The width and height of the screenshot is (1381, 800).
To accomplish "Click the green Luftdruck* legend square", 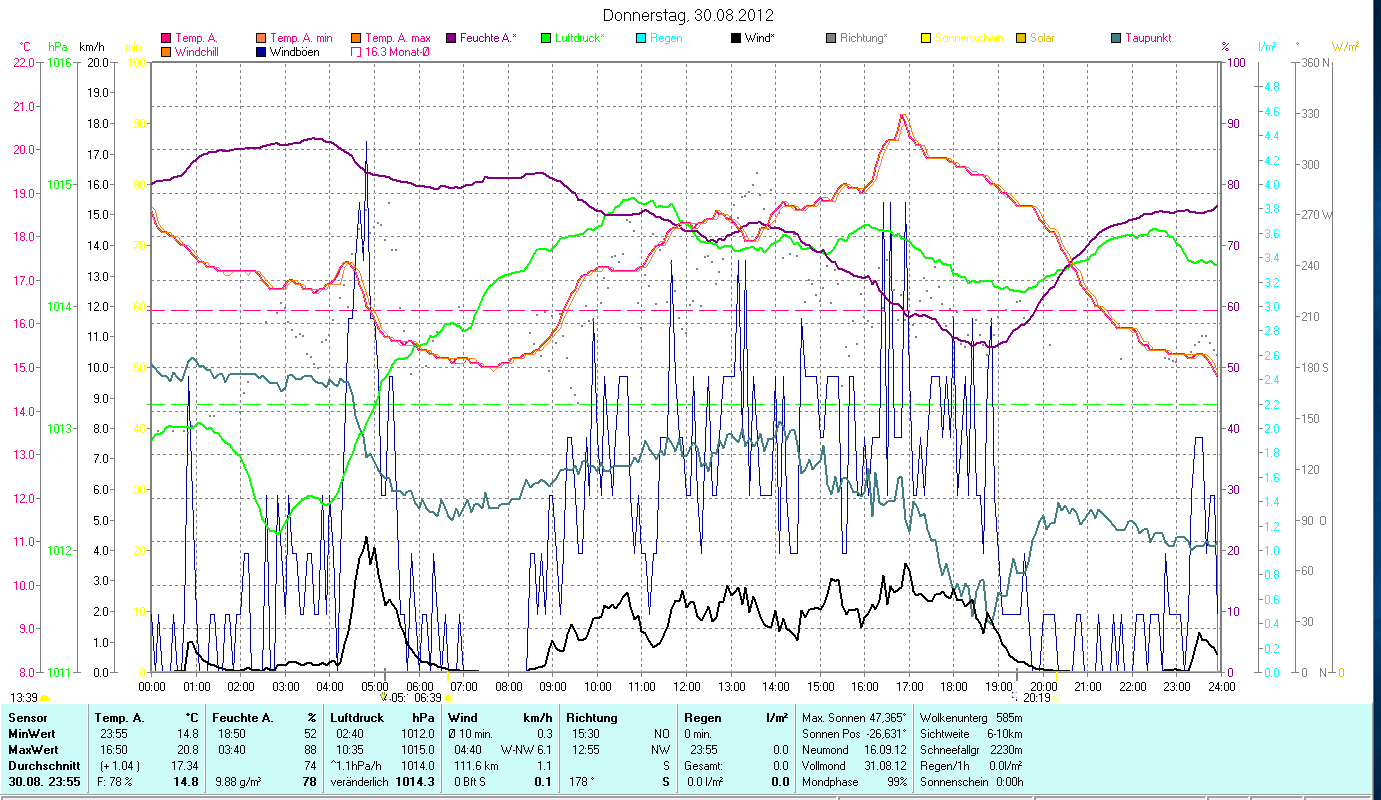I will [546, 38].
